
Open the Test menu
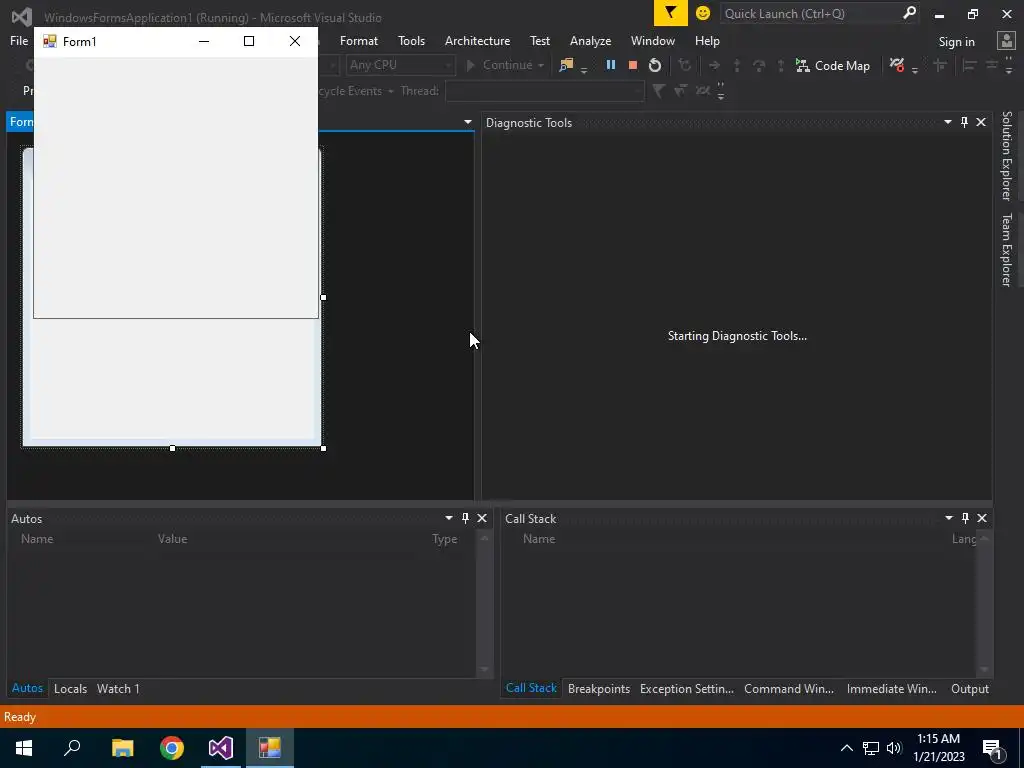tap(539, 40)
